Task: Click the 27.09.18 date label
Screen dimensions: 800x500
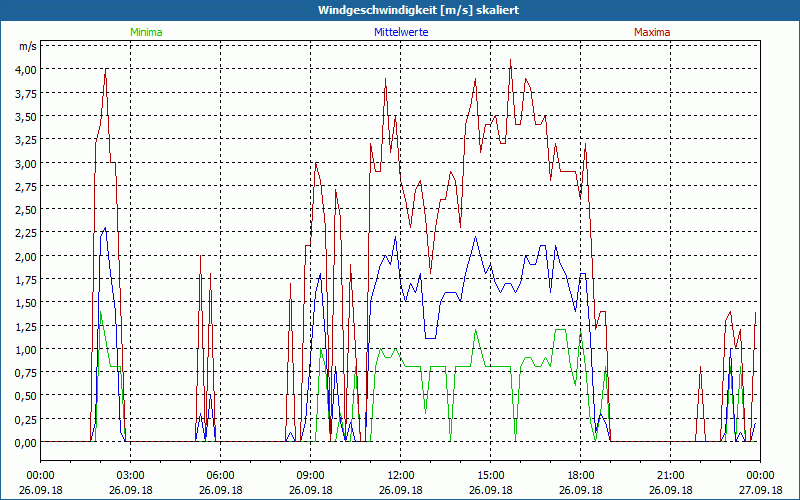Action: click(760, 490)
